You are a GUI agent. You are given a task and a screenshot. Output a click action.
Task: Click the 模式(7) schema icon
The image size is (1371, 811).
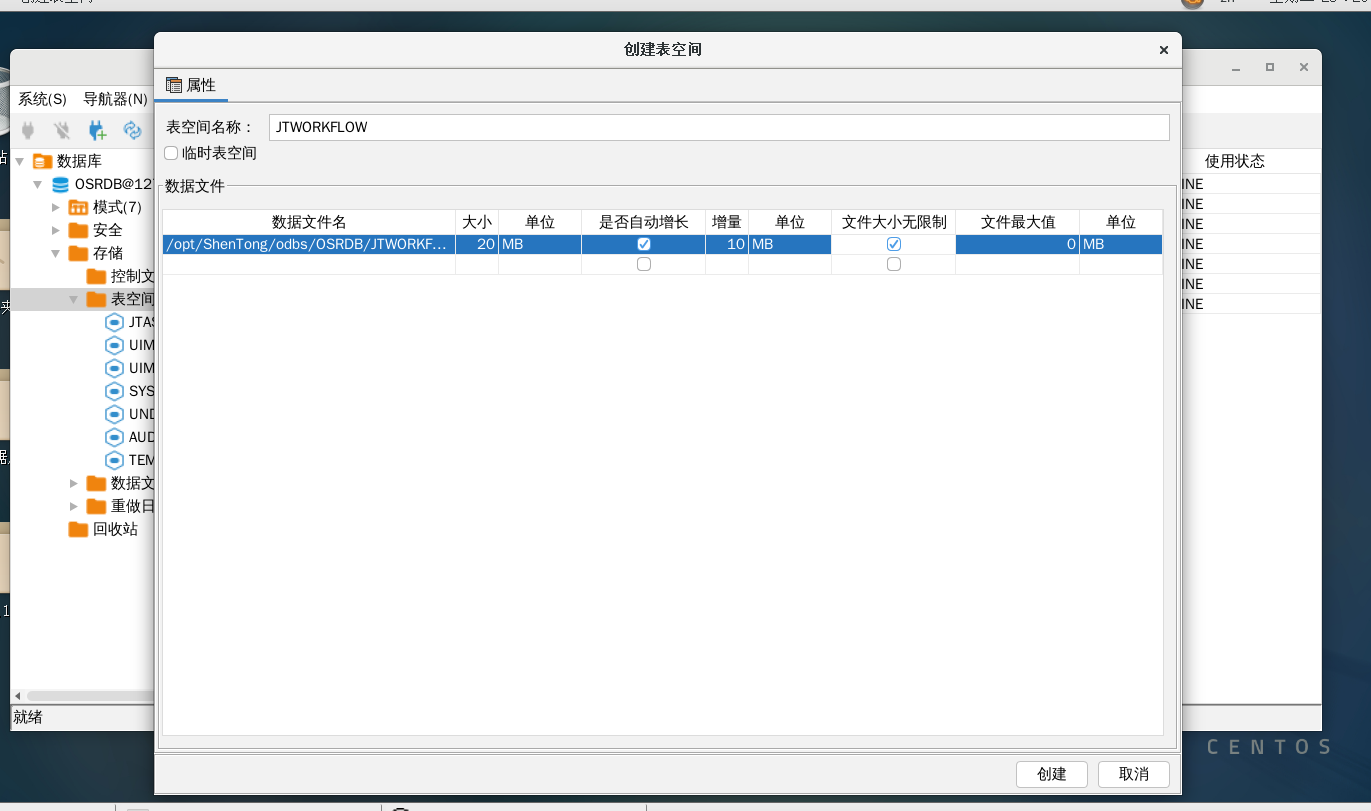pyautogui.click(x=78, y=207)
